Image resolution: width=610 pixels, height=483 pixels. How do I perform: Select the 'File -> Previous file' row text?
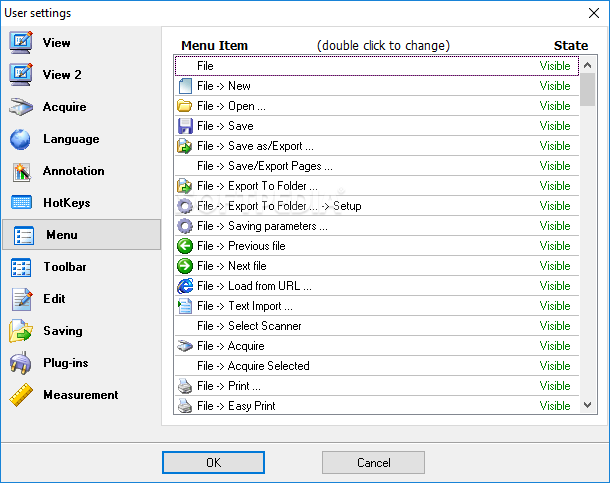tap(241, 246)
